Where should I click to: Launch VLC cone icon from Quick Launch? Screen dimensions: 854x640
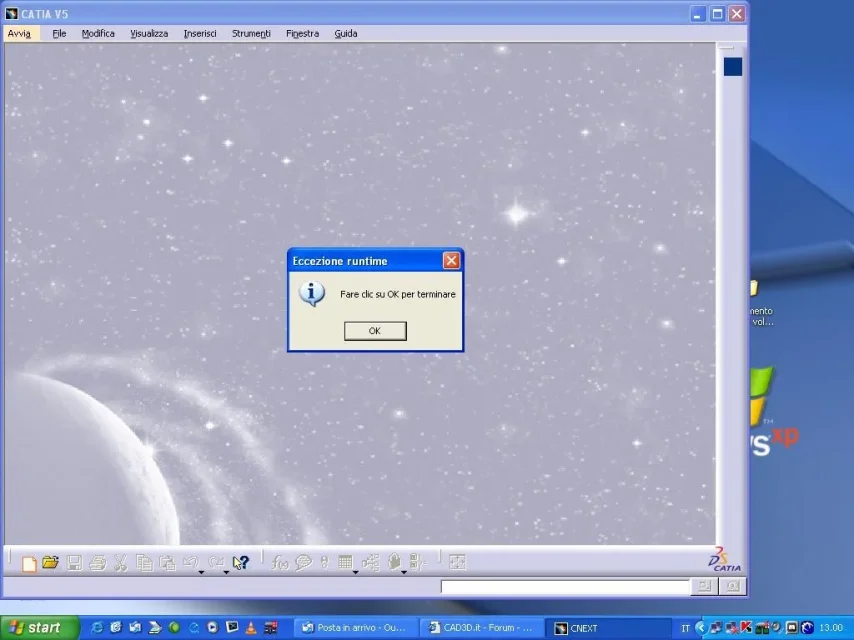click(x=251, y=627)
